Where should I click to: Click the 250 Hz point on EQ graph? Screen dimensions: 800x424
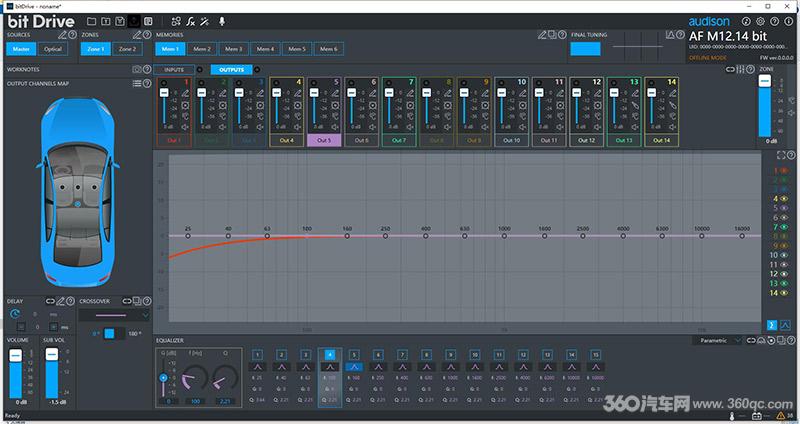385,236
